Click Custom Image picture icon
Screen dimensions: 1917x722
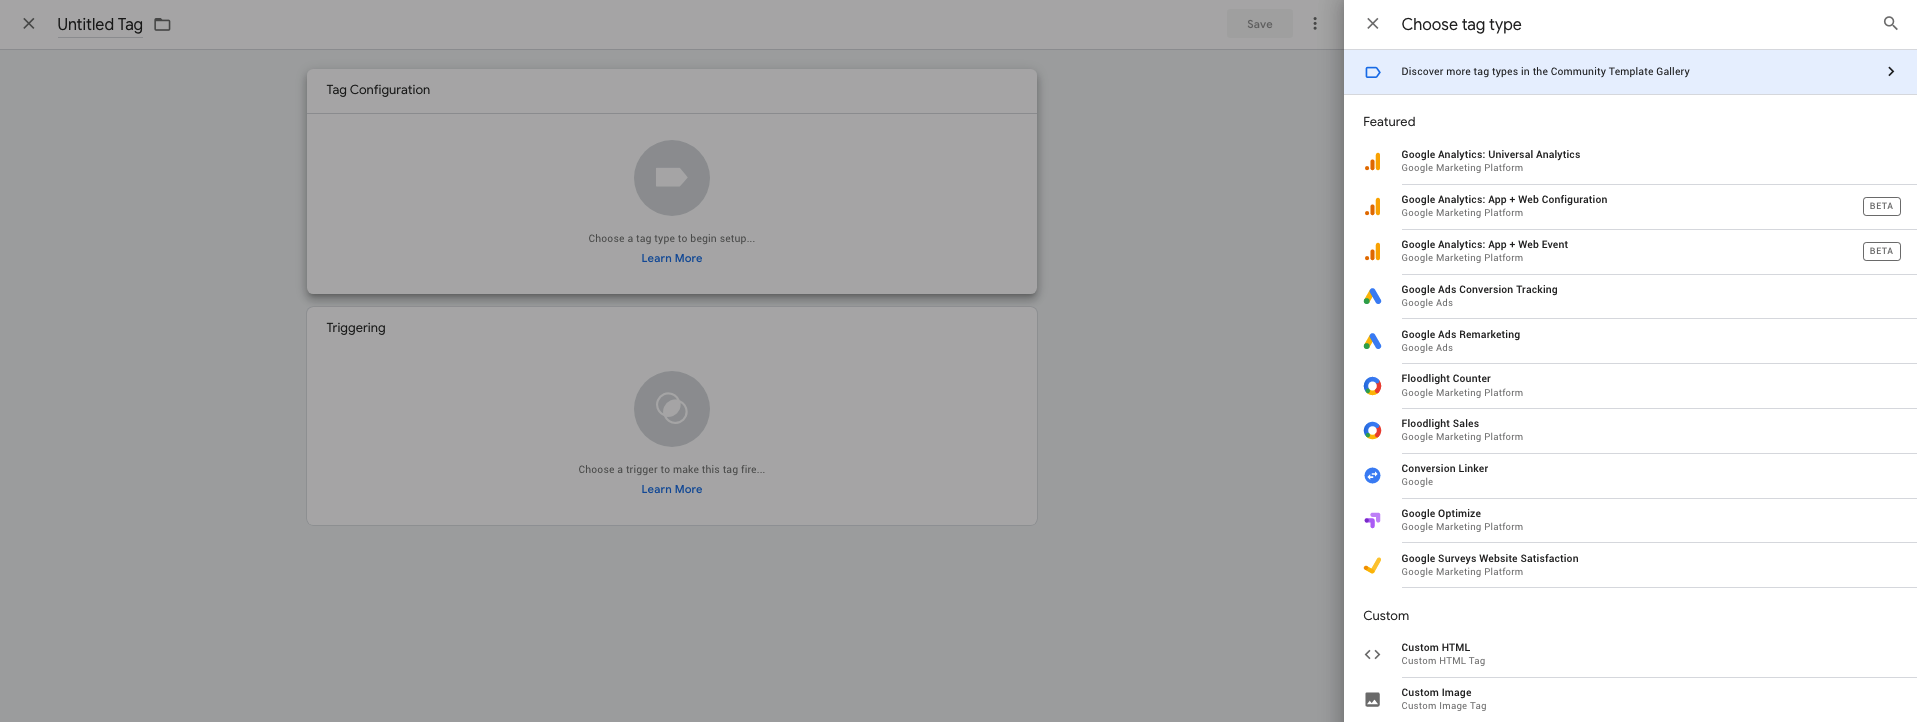(1373, 700)
